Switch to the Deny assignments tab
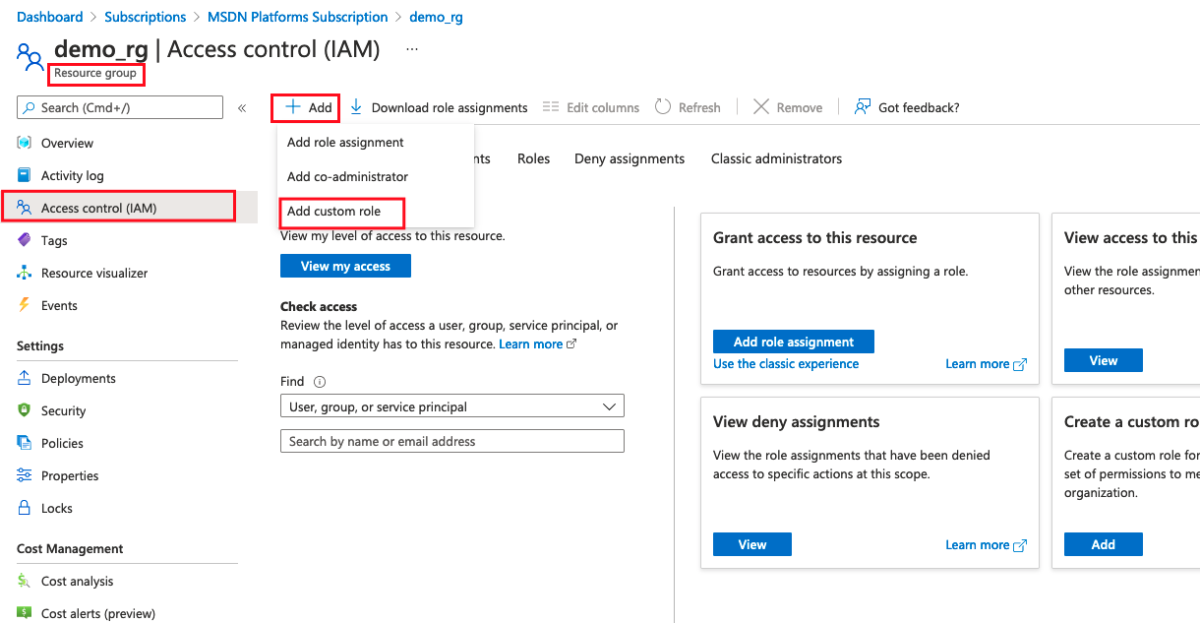Viewport: 1200px width, 623px height. point(629,158)
